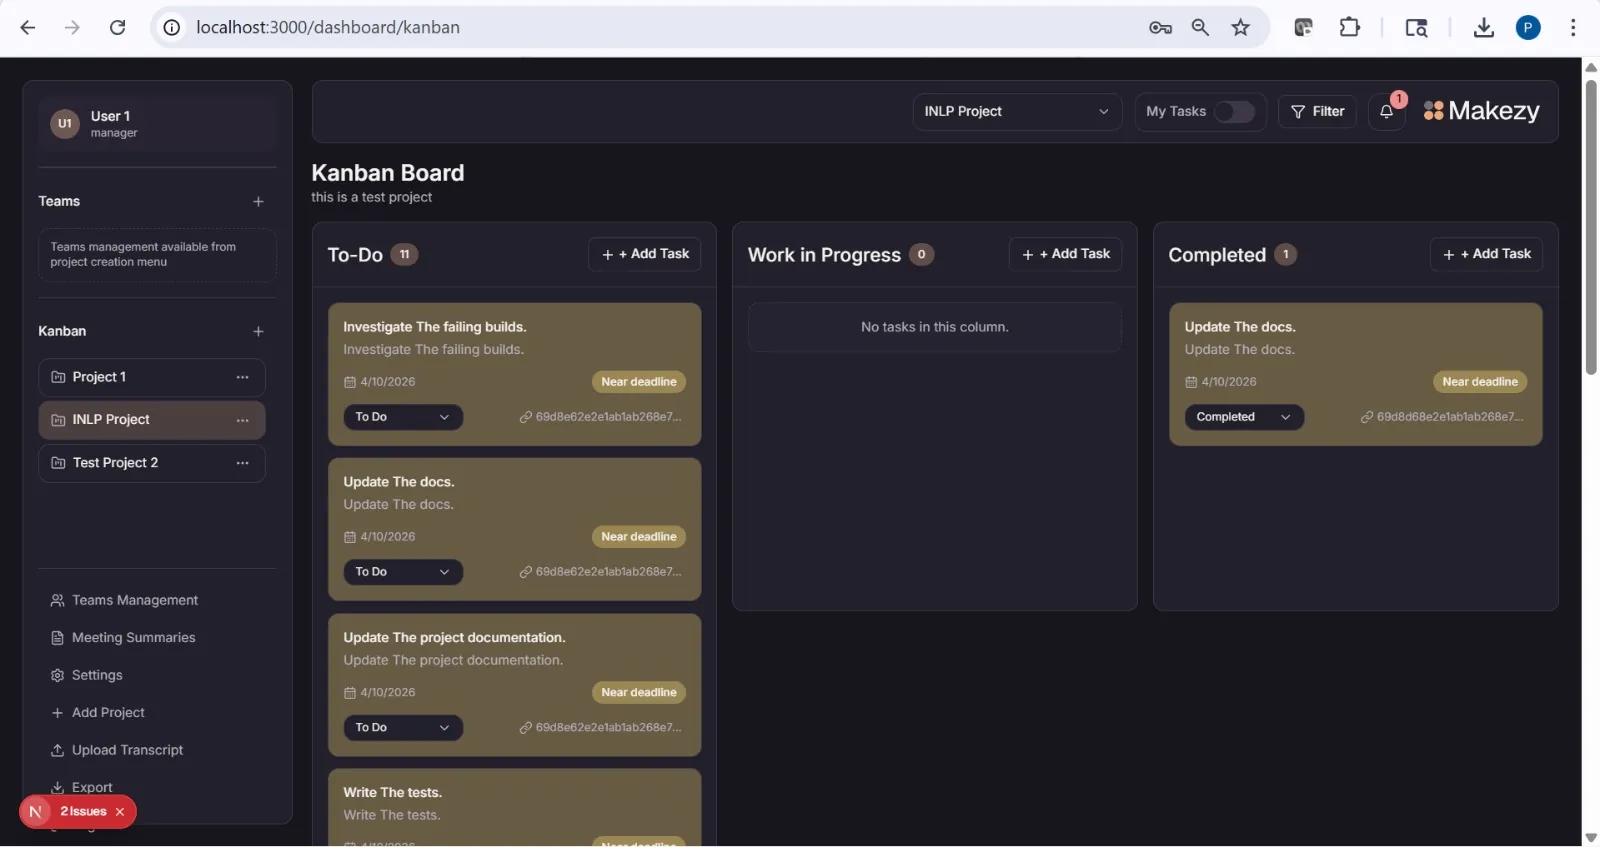
Task: Select Test Project 2 in the sidebar
Action: (x=152, y=463)
